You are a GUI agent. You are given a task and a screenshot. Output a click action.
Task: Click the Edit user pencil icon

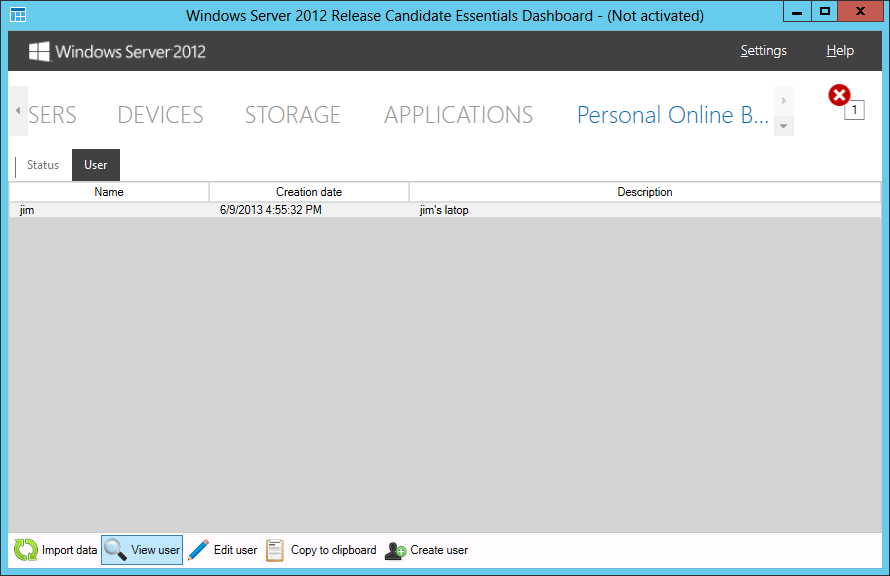(198, 550)
